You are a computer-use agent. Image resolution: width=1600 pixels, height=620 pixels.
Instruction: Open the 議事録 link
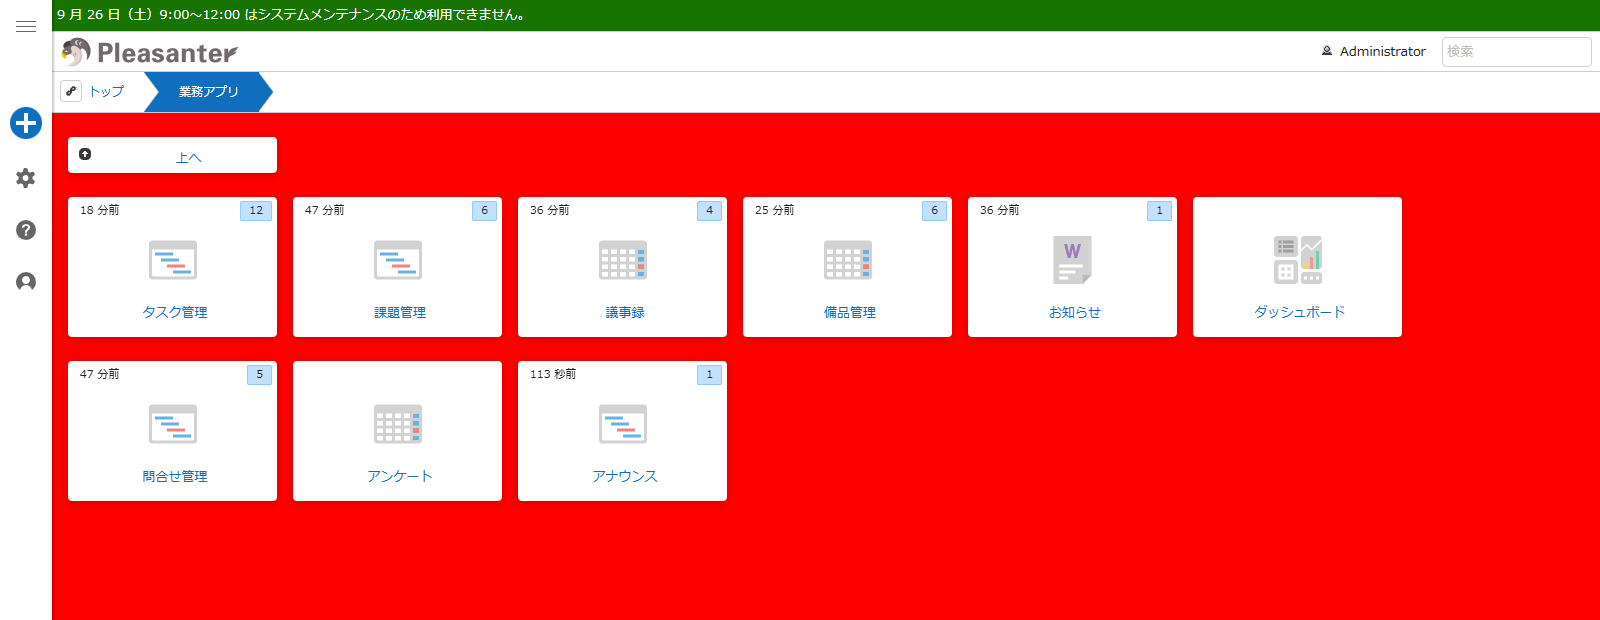625,312
